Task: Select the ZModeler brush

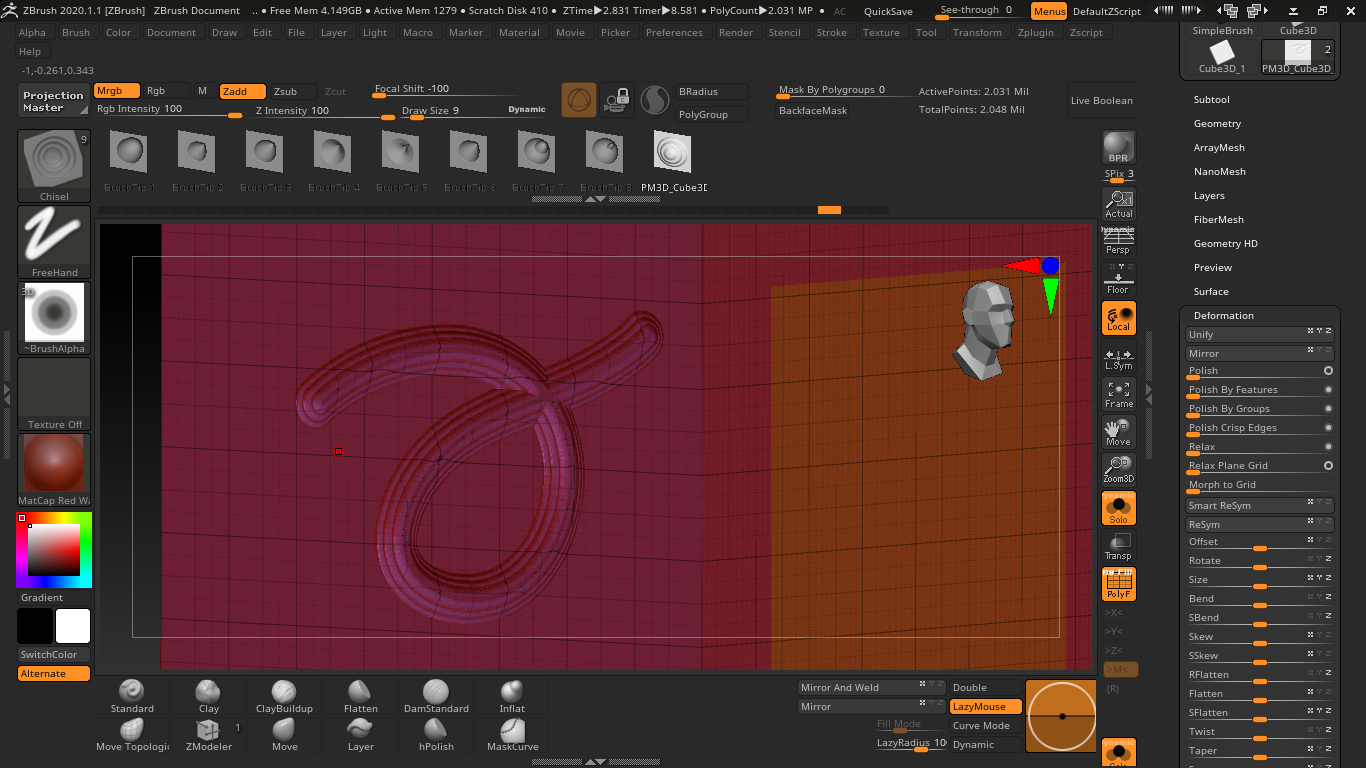Action: click(x=209, y=735)
